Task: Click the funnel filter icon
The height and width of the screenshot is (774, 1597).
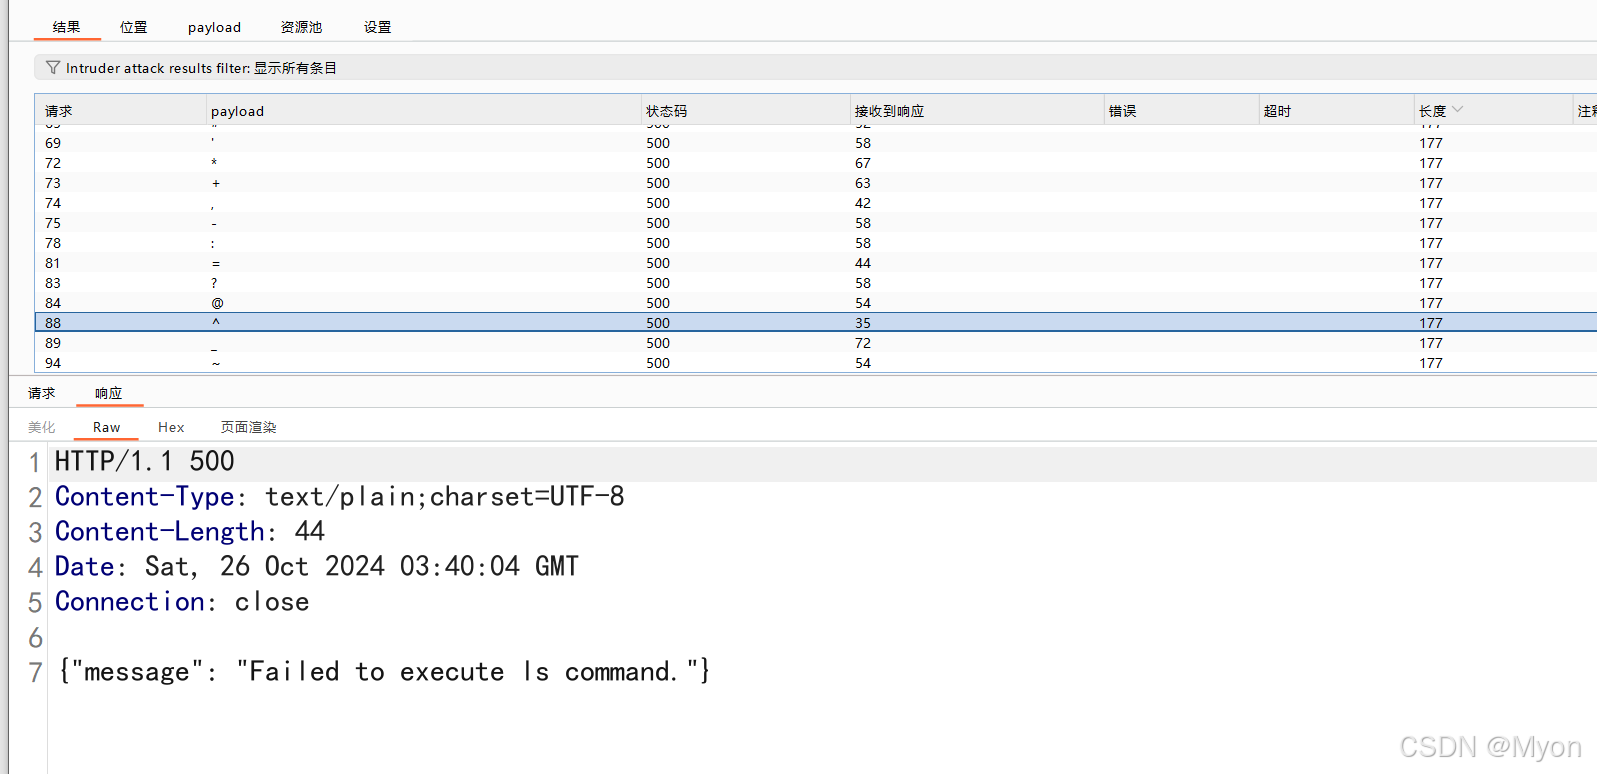Action: (x=53, y=68)
